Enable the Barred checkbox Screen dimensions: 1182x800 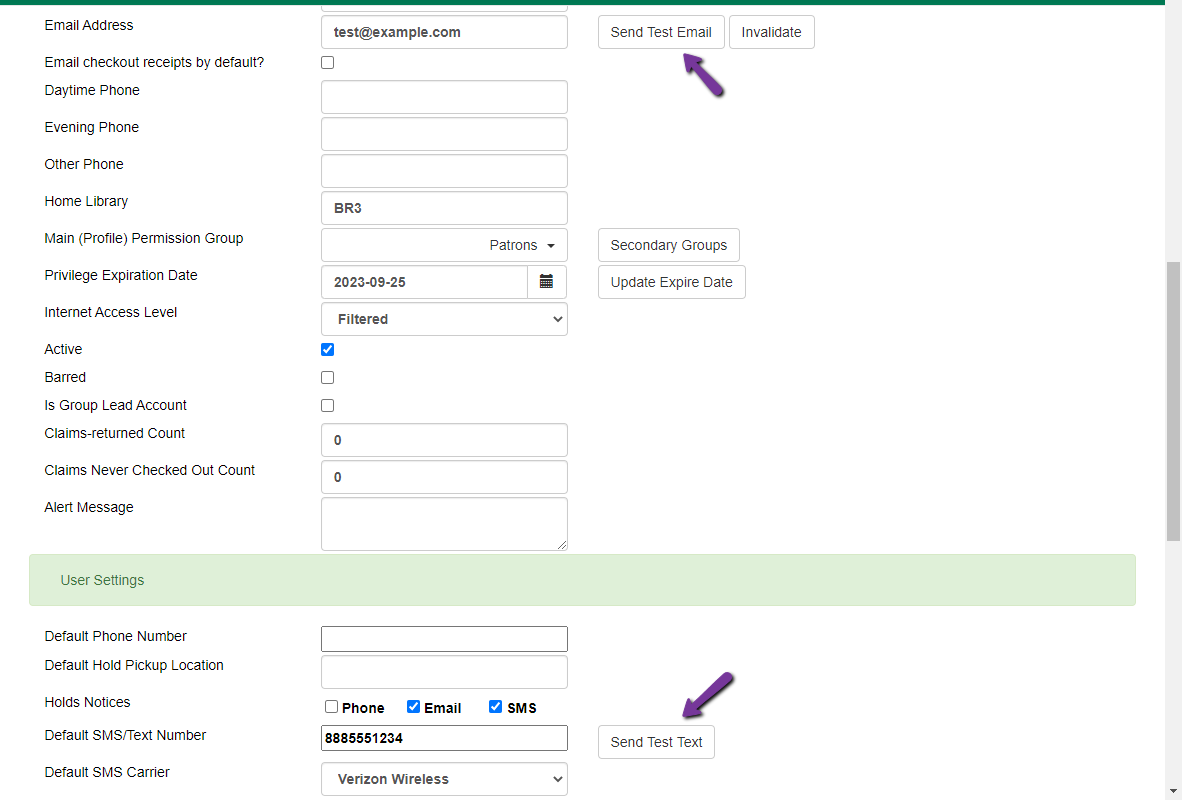(327, 377)
